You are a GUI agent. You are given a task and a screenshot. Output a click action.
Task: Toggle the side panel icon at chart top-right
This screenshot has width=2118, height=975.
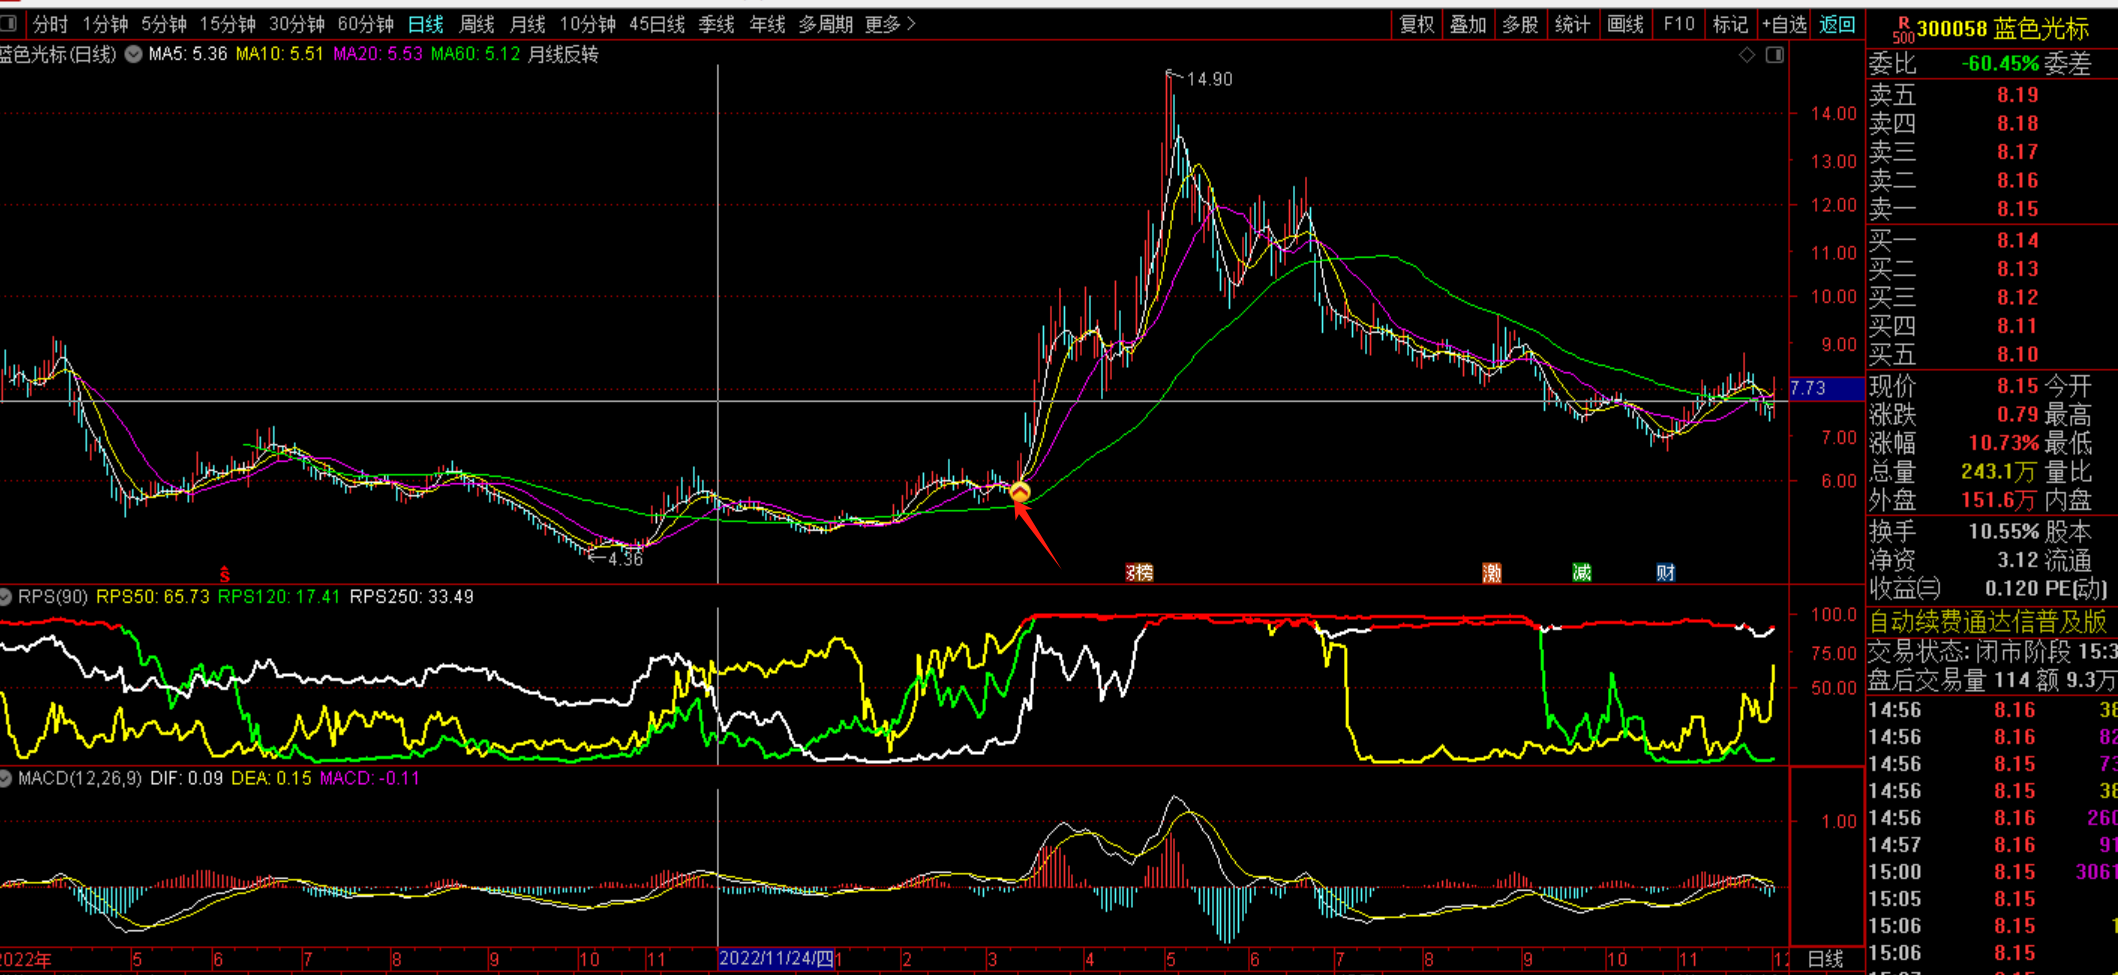1775,55
